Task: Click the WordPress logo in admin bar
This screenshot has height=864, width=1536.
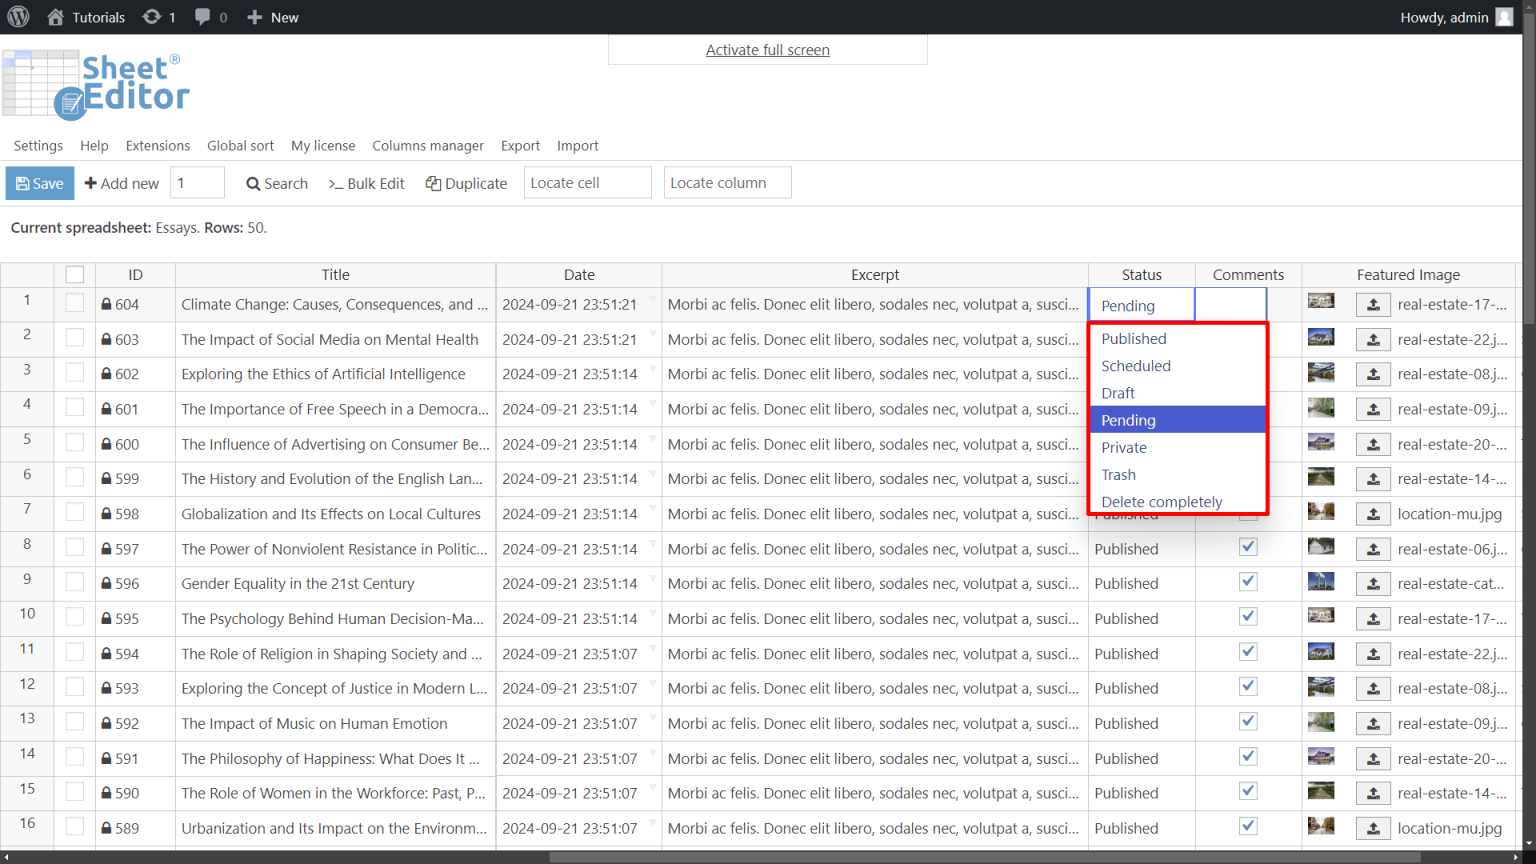Action: pos(18,16)
